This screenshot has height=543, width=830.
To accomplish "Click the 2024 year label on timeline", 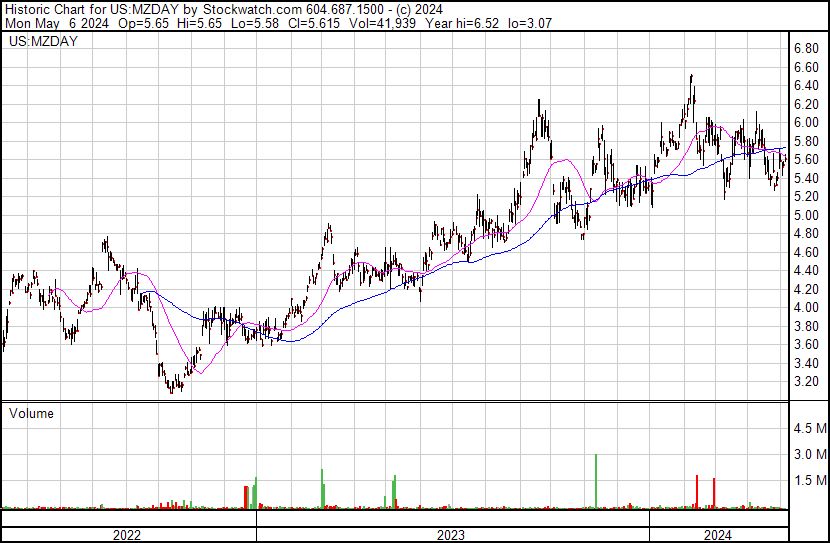I will [718, 535].
